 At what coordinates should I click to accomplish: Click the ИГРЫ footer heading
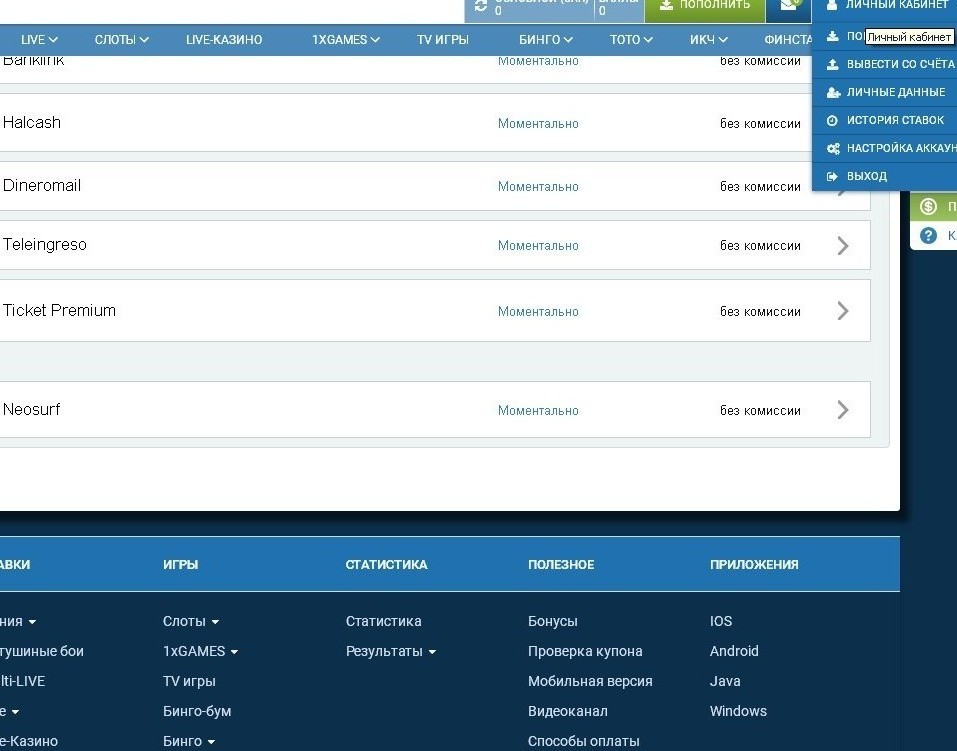[181, 564]
